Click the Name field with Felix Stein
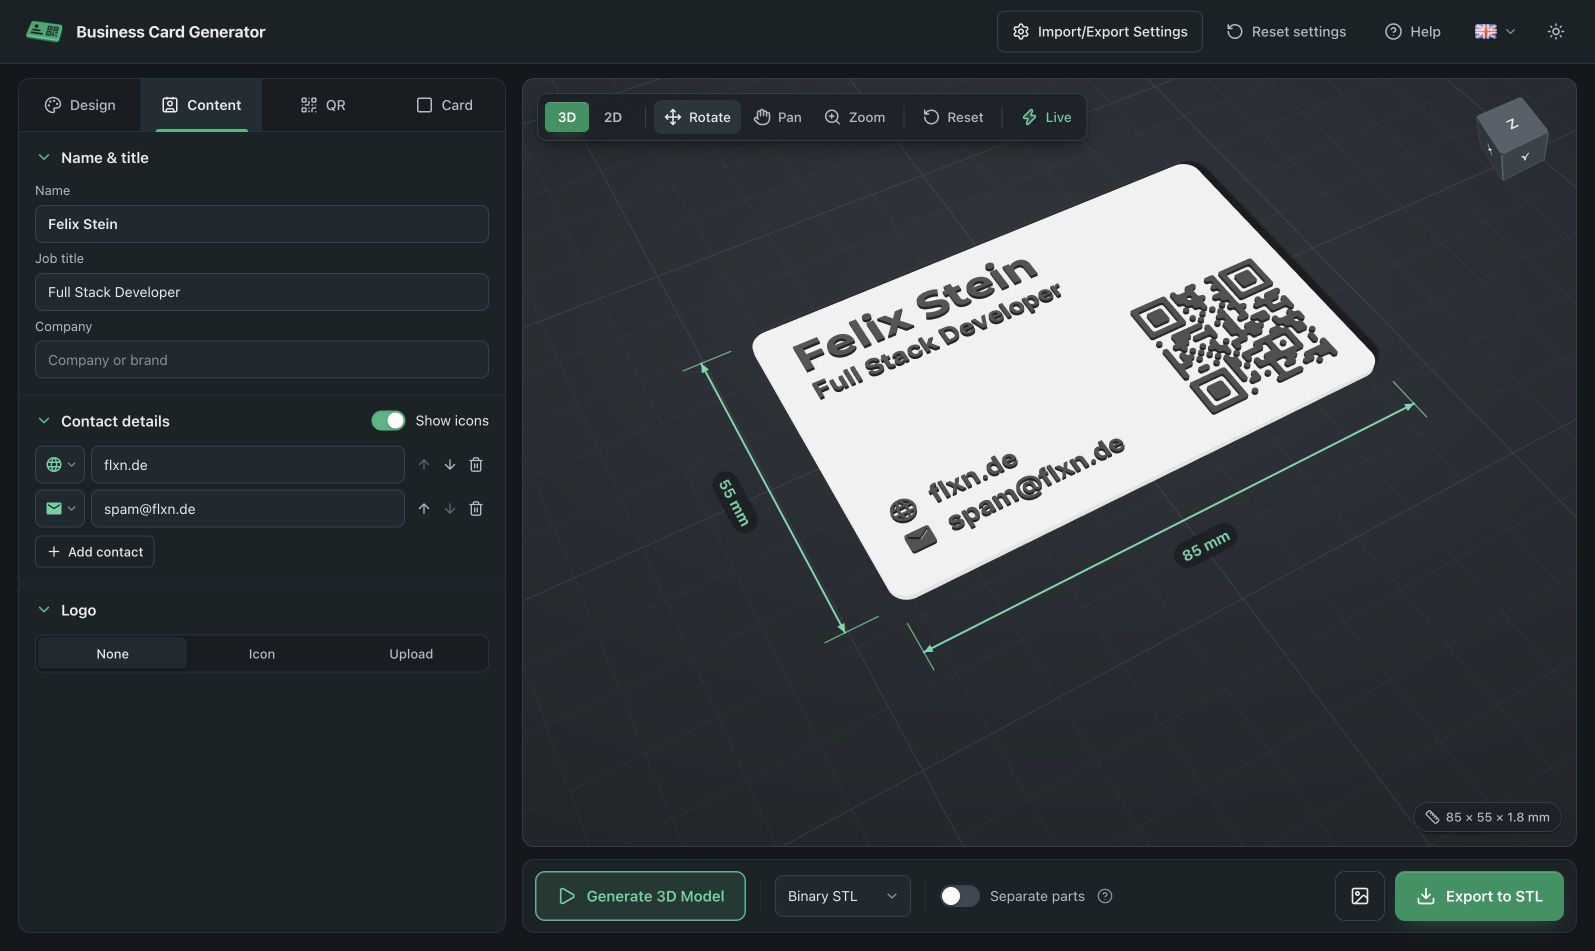The image size is (1595, 951). [x=262, y=224]
